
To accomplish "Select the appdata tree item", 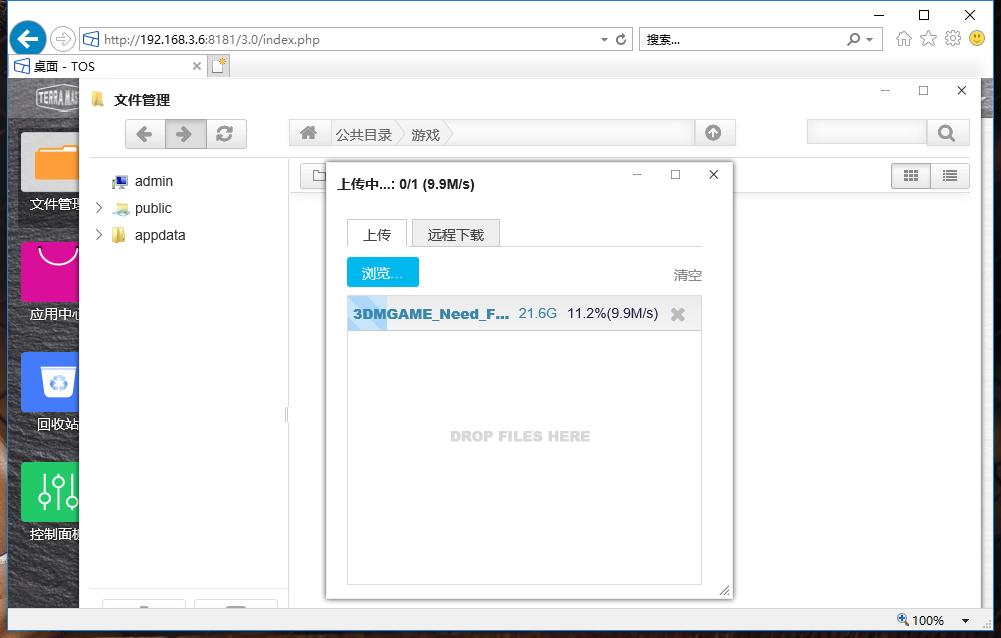I will 160,235.
